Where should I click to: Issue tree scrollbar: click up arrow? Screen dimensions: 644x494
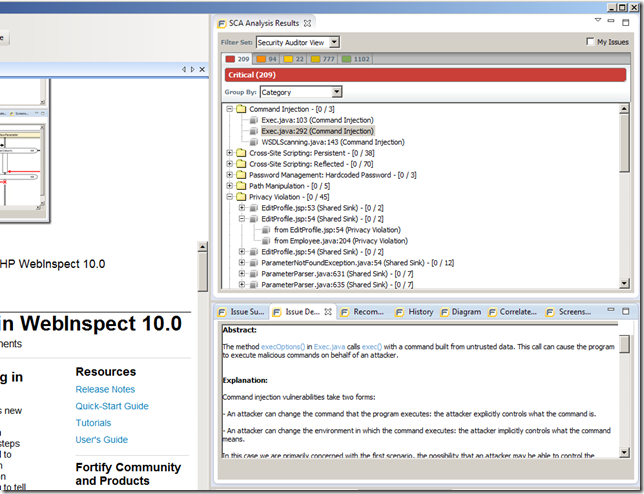[x=624, y=109]
